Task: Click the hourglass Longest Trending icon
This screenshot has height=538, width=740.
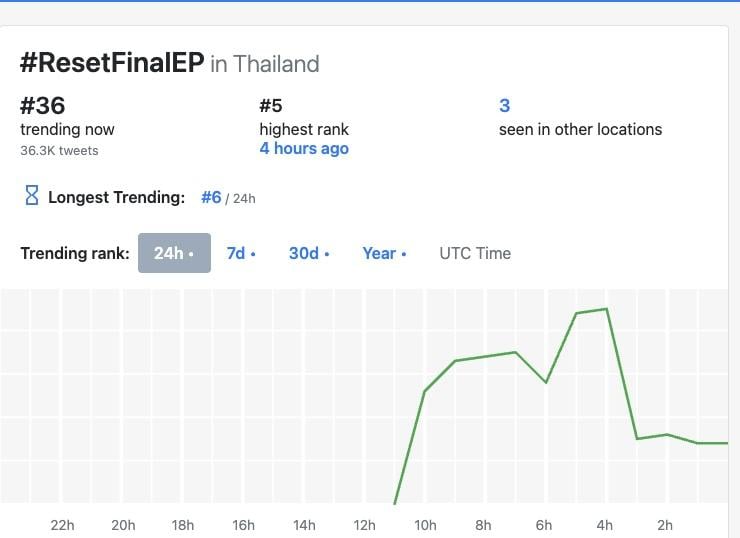Action: tap(30, 196)
